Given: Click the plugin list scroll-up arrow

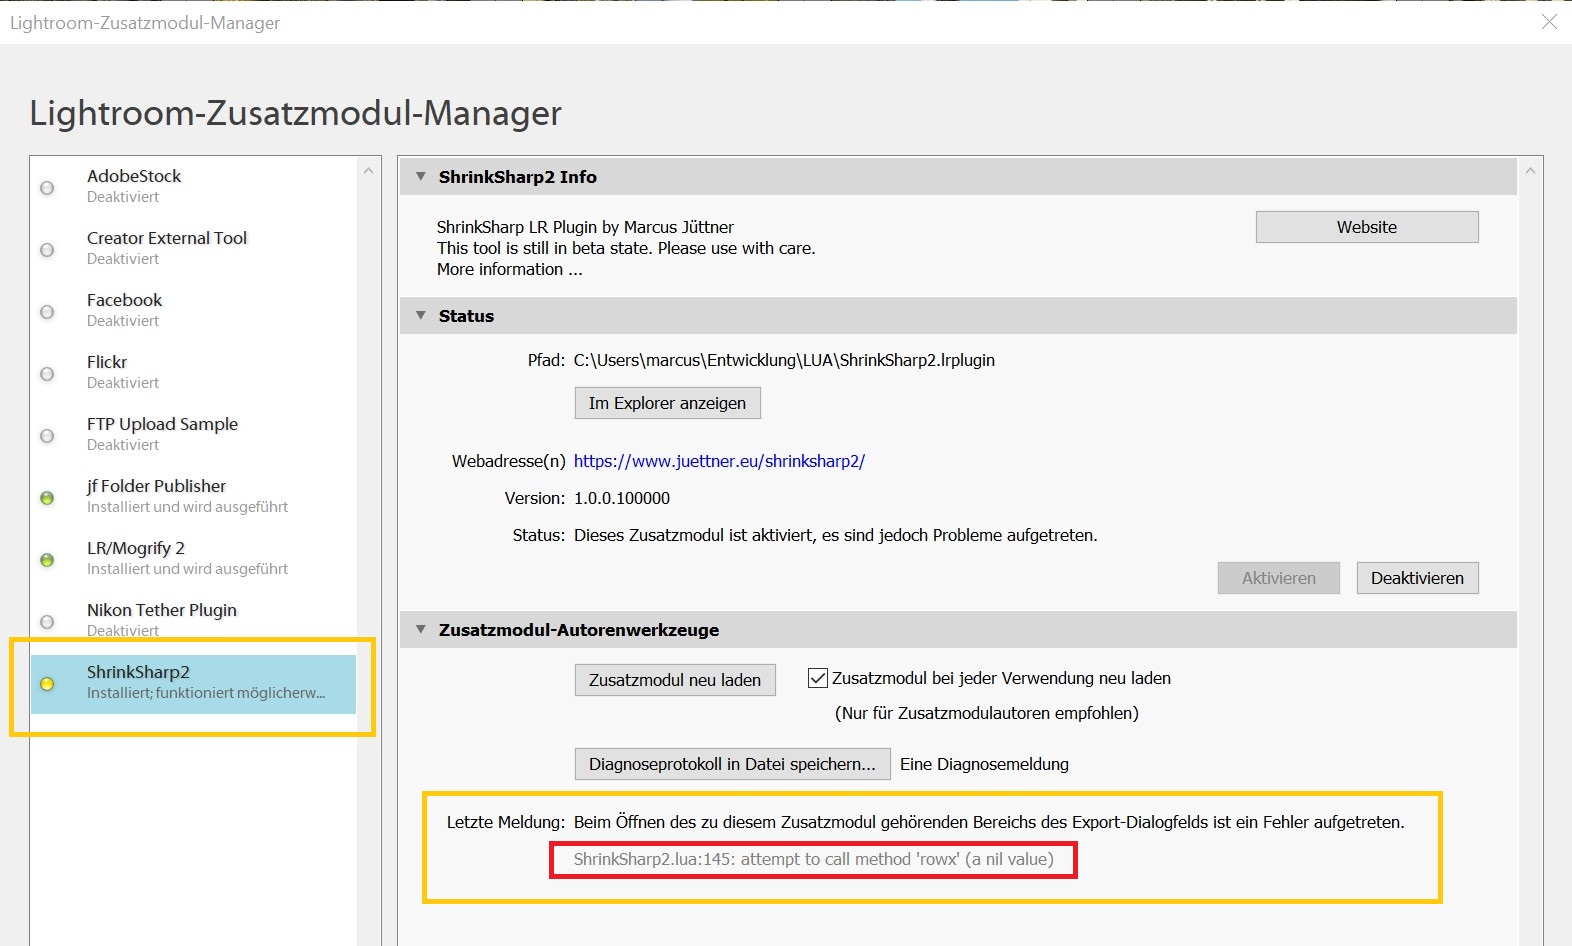Looking at the screenshot, I should click(x=368, y=171).
